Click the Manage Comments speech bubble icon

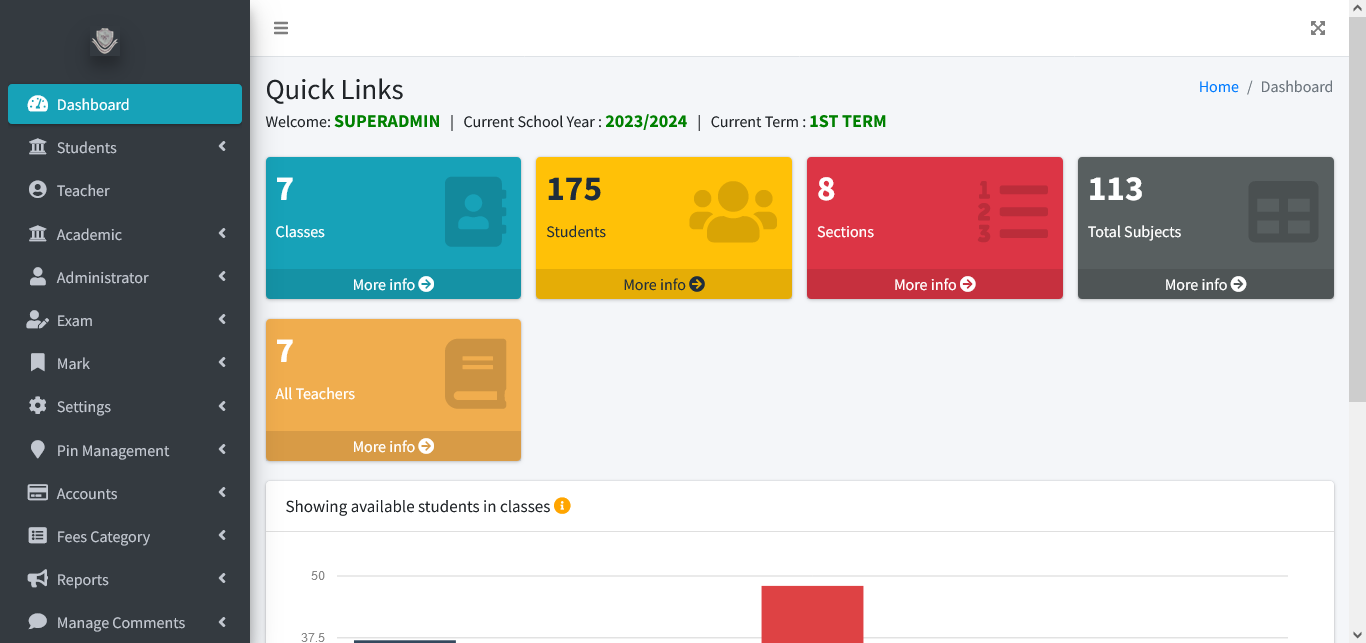pos(38,622)
